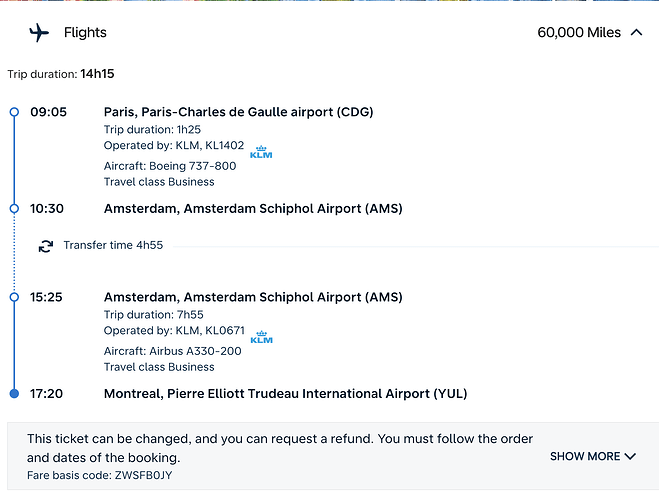Viewport: 659px width, 500px height.
Task: Select the 17:20 Montreal arrival marker
Action: (x=14, y=393)
